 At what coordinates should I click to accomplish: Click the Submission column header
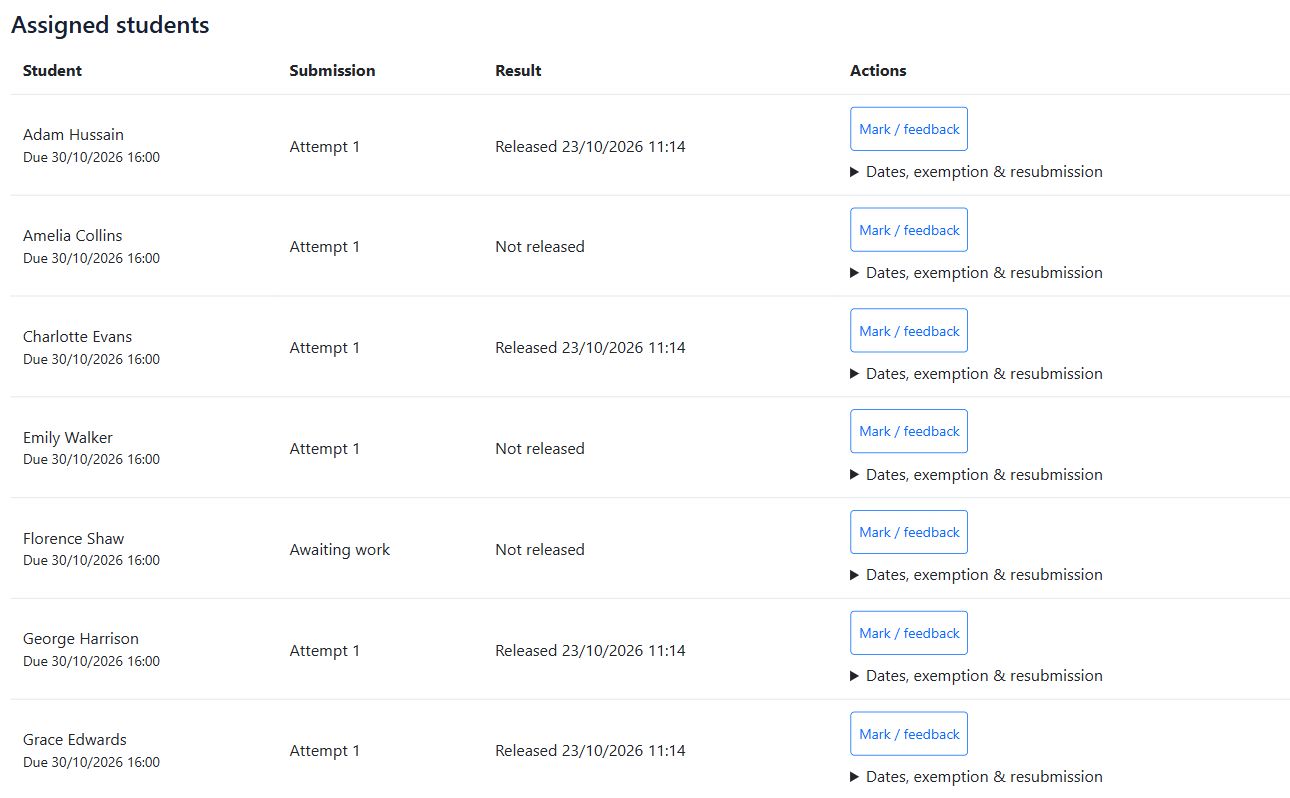pos(332,71)
